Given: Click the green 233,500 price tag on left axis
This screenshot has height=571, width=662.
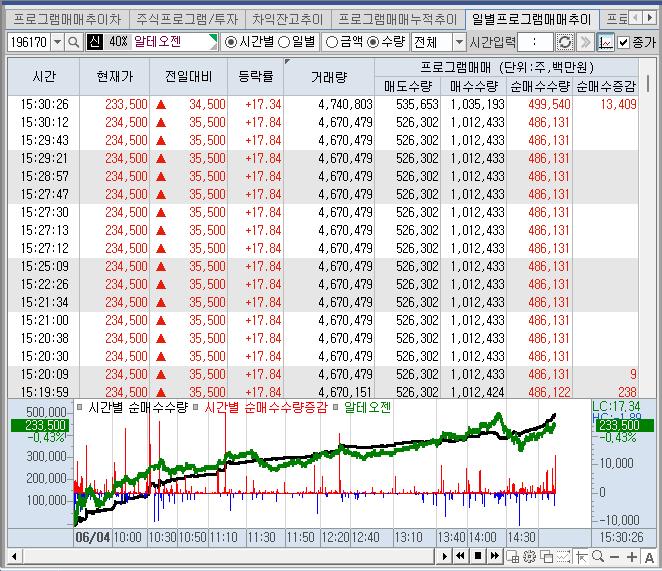Looking at the screenshot, I should 39,425.
